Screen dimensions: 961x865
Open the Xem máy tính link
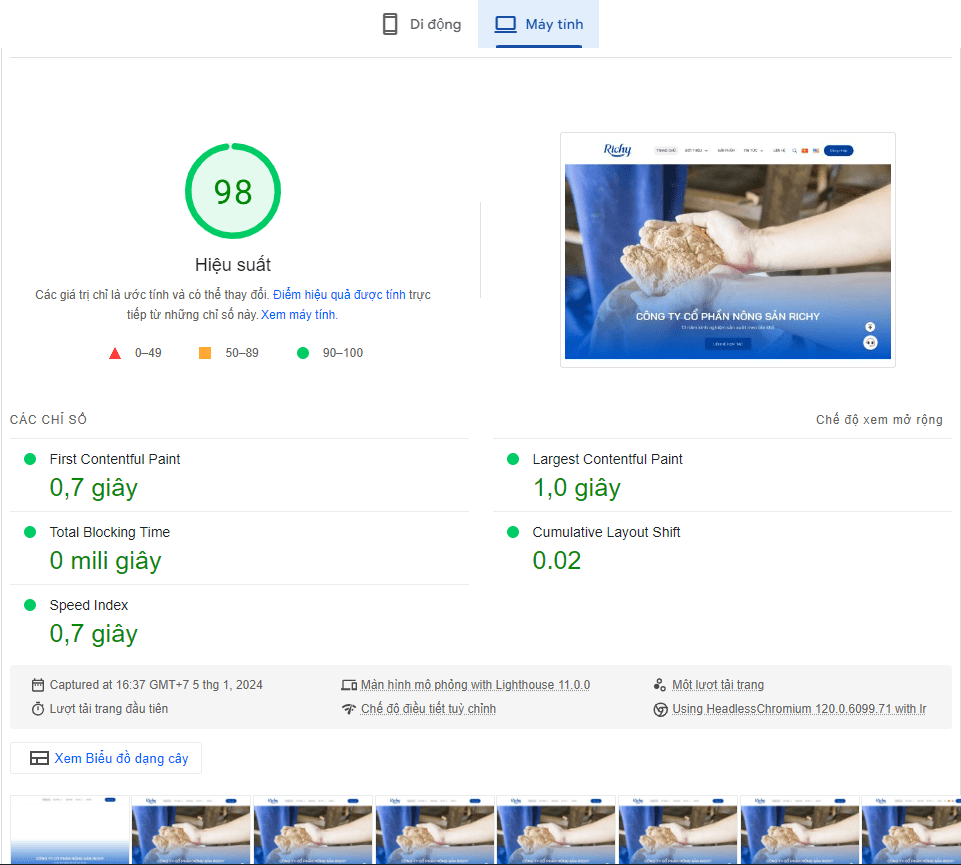[298, 314]
